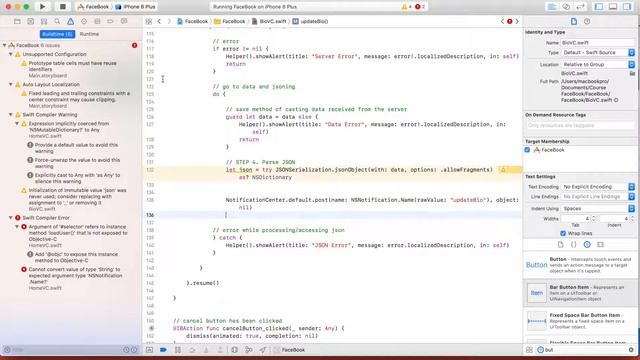Screen dimensions: 640x360
Task: Click FaceBook project in breadcrumb
Action: click(x=193, y=21)
